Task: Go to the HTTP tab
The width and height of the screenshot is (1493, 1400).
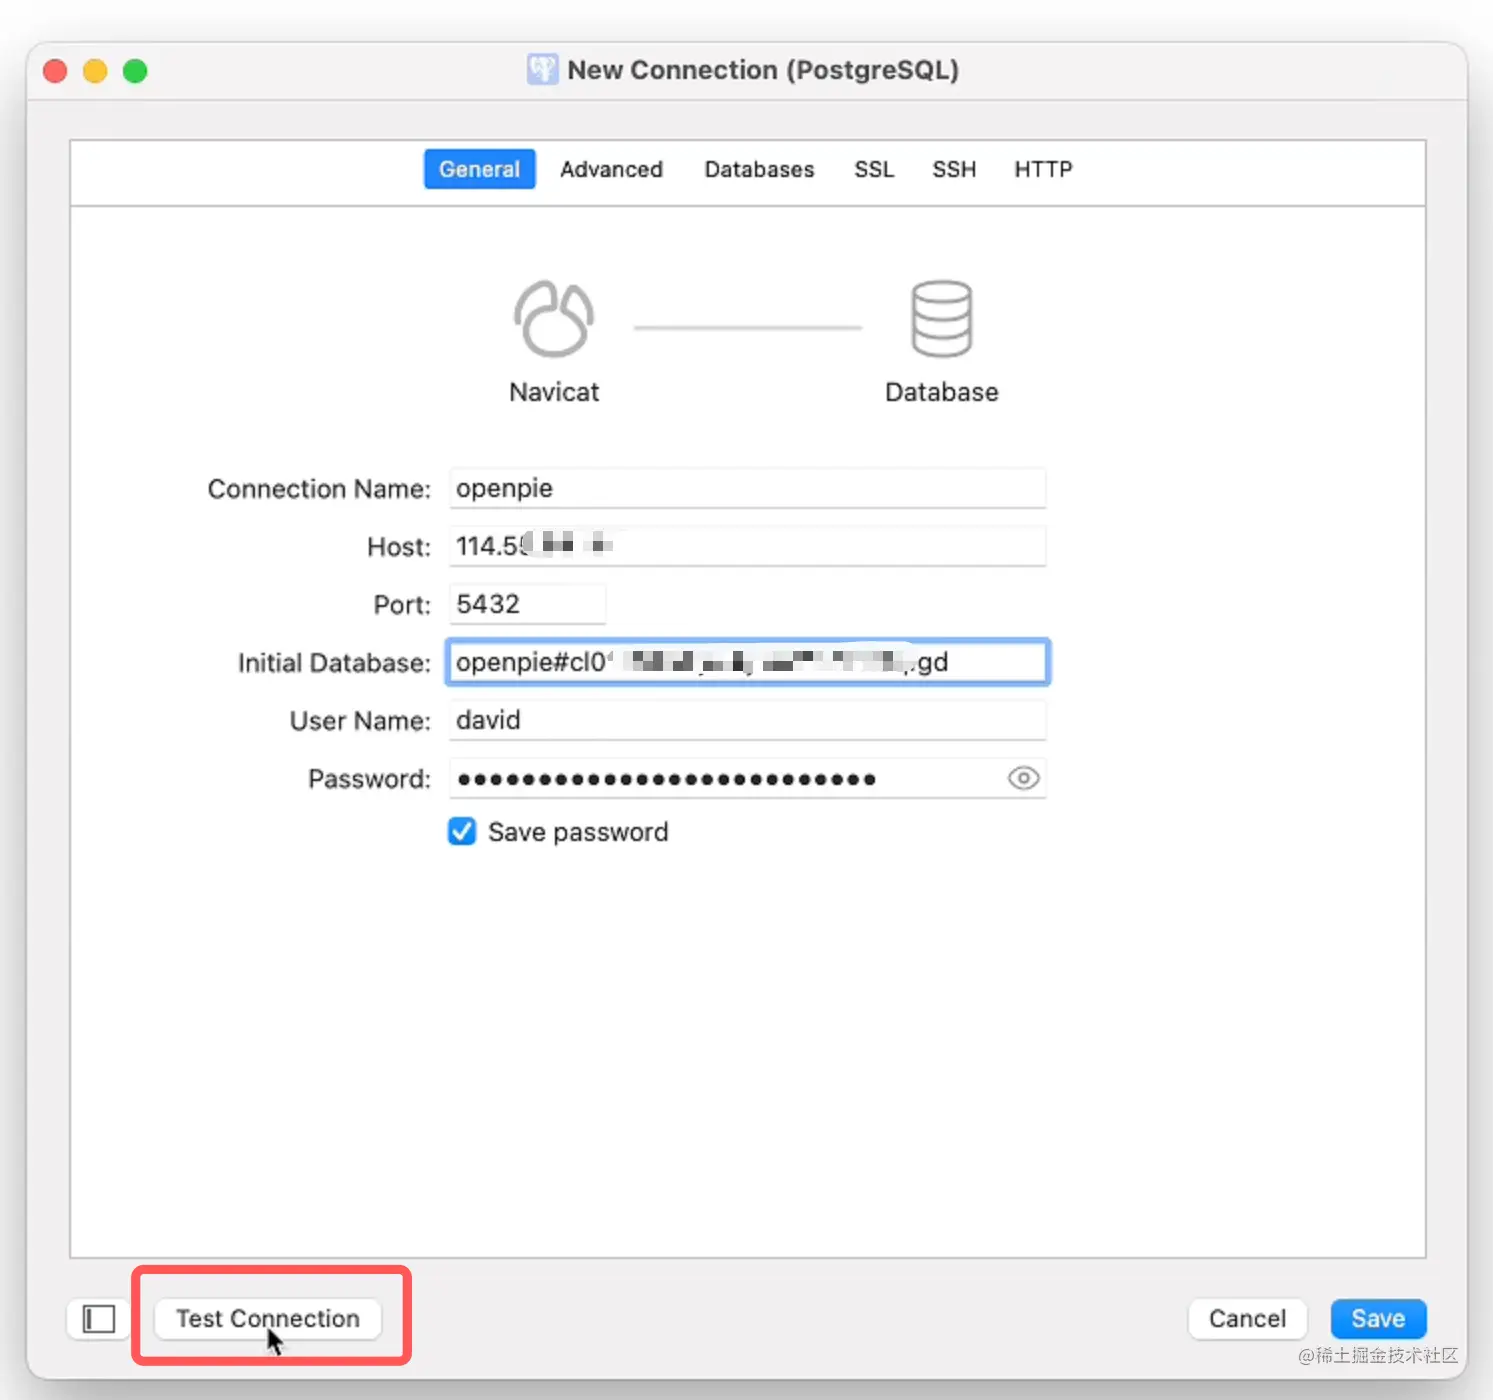Action: [x=1043, y=169]
